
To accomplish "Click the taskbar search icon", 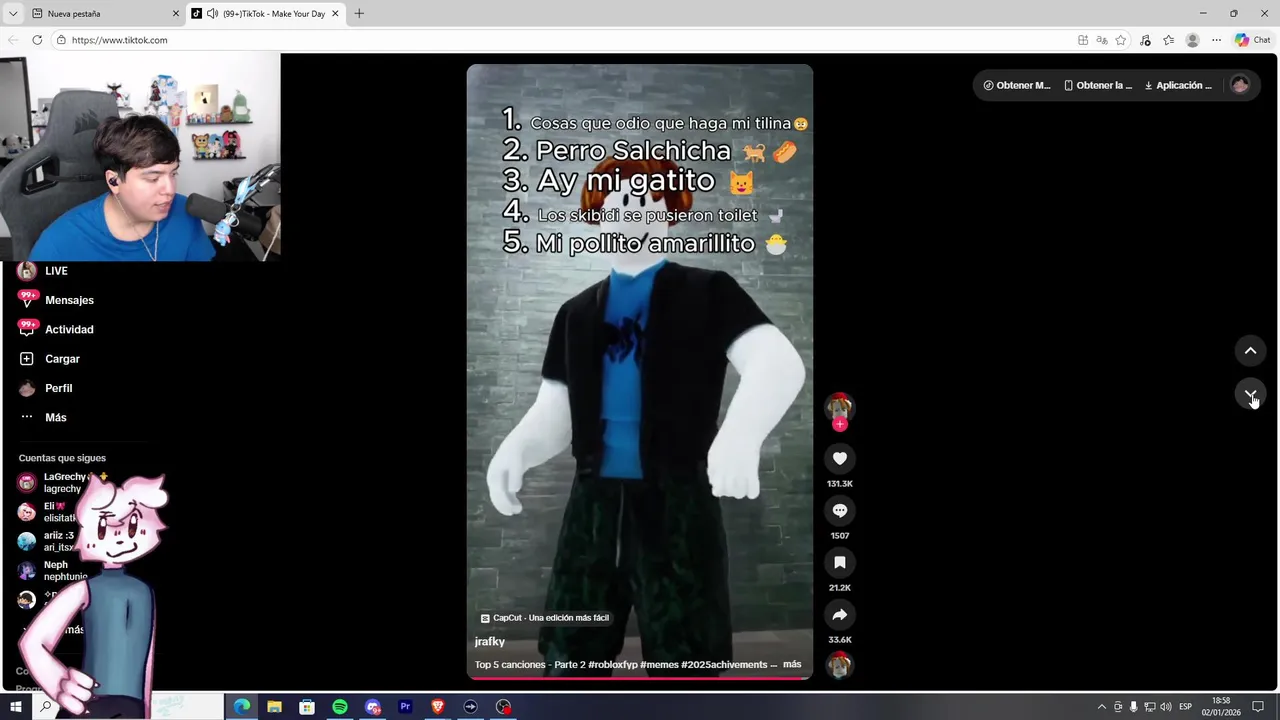I will [45, 707].
